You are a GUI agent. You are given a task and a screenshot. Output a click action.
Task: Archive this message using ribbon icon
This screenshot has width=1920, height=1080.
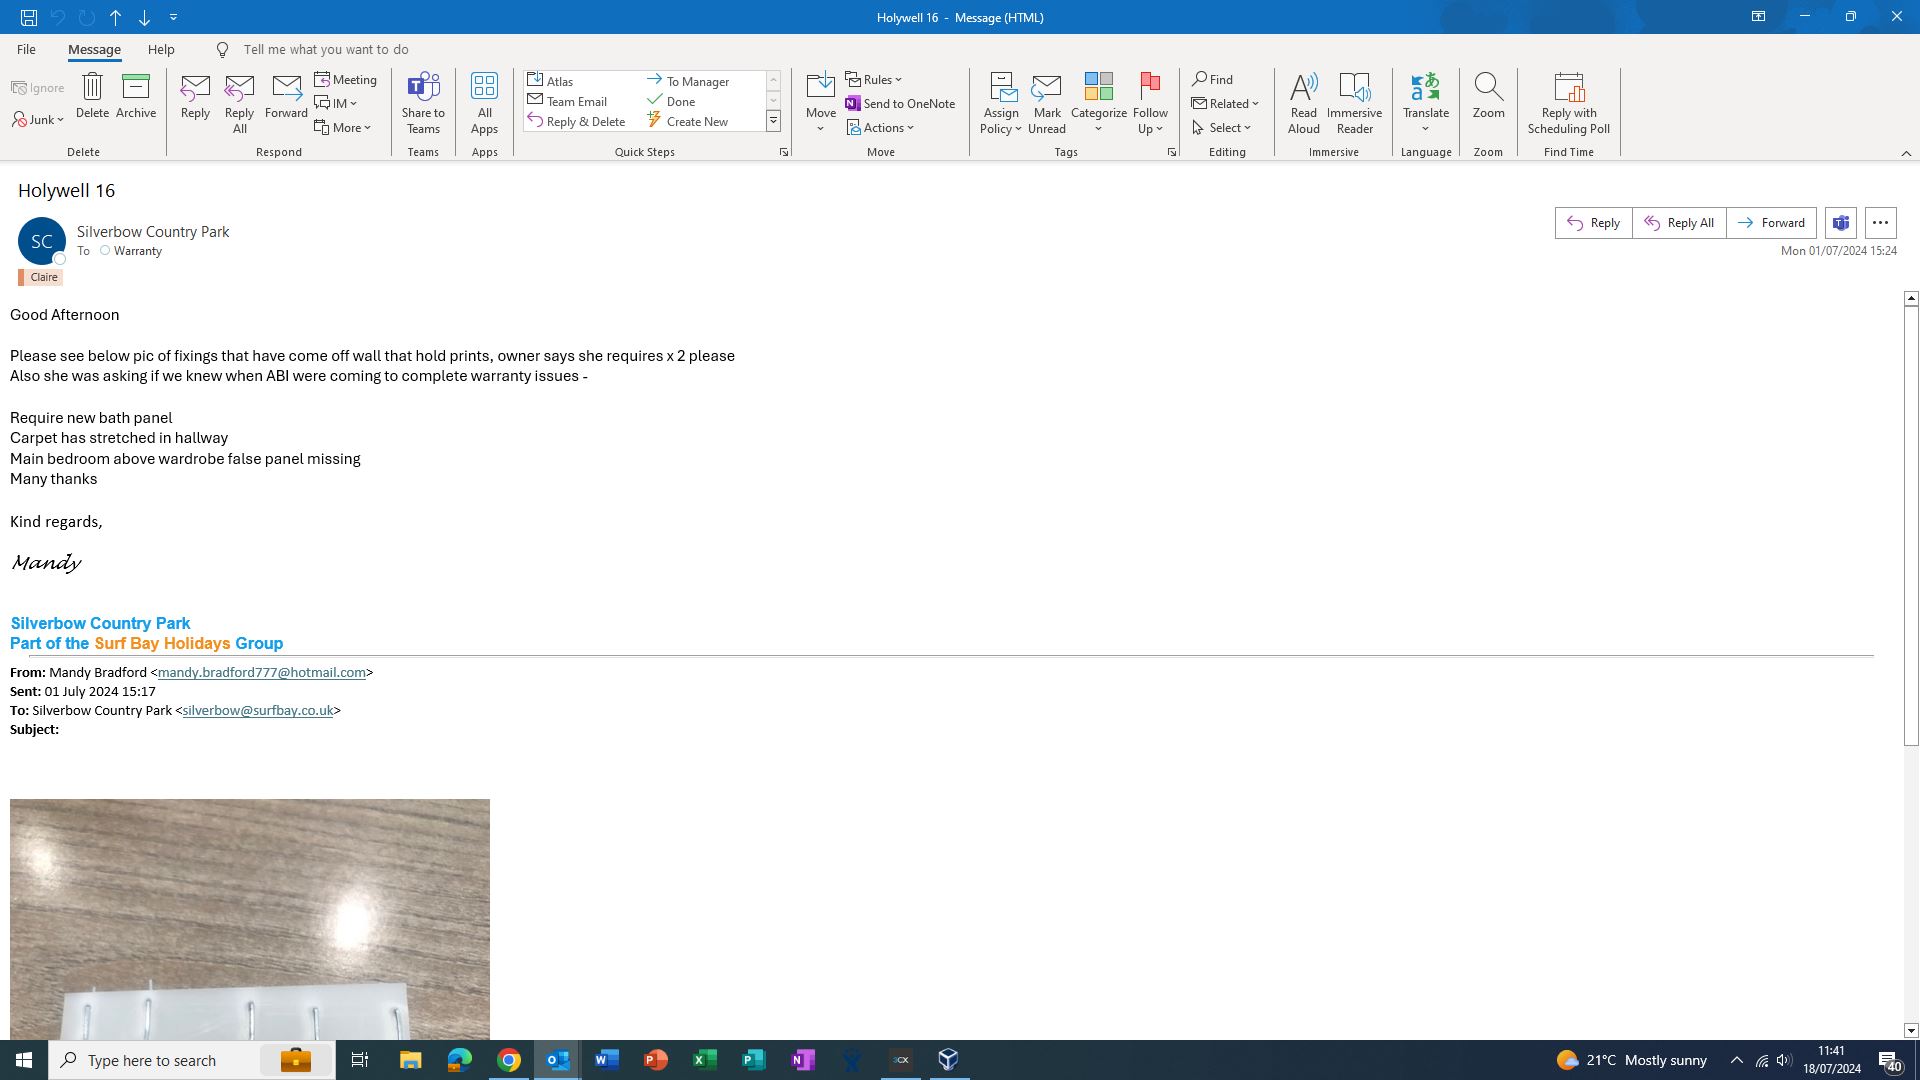tap(135, 88)
